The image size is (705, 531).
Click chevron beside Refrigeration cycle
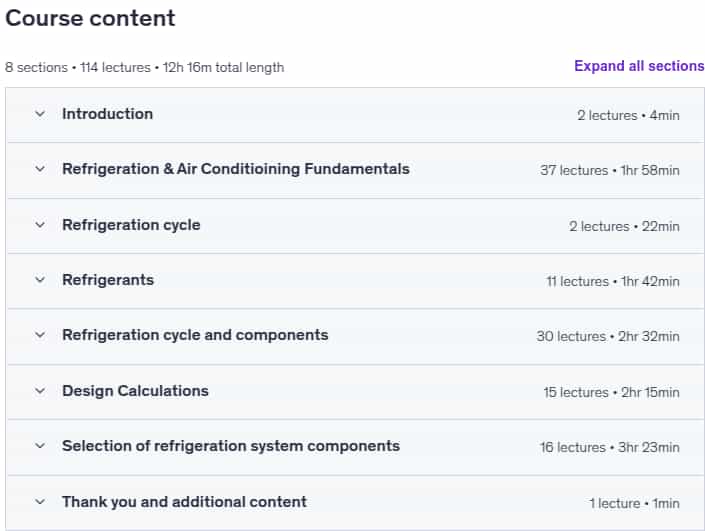(40, 225)
